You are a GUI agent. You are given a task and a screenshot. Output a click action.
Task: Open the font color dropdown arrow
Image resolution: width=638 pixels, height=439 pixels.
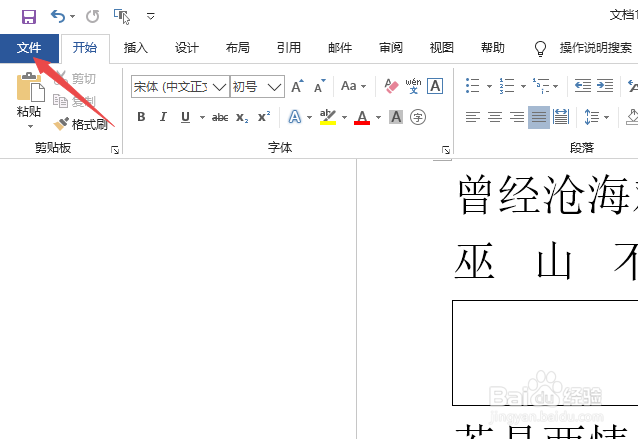378,118
